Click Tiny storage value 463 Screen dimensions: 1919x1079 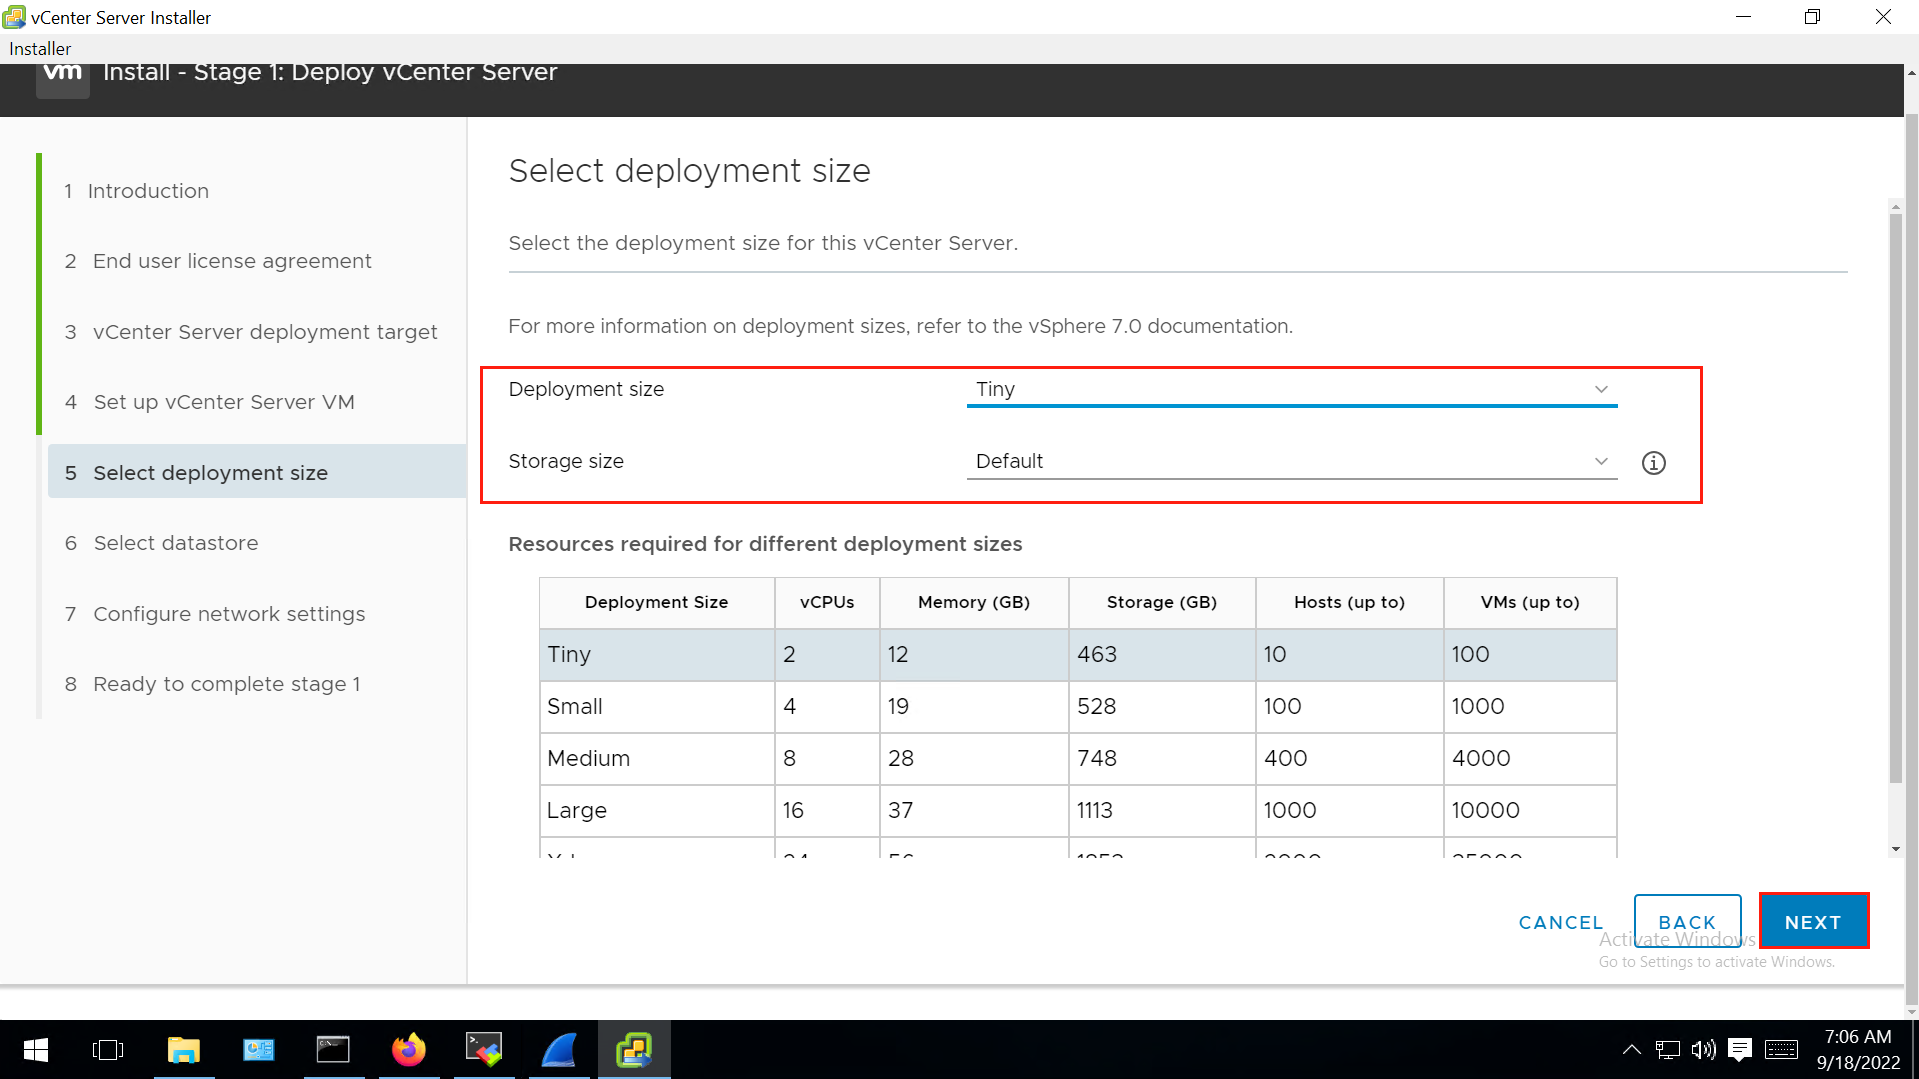coord(1097,655)
